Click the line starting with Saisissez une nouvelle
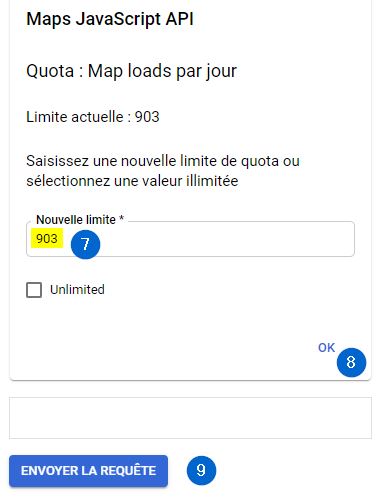 click(163, 161)
